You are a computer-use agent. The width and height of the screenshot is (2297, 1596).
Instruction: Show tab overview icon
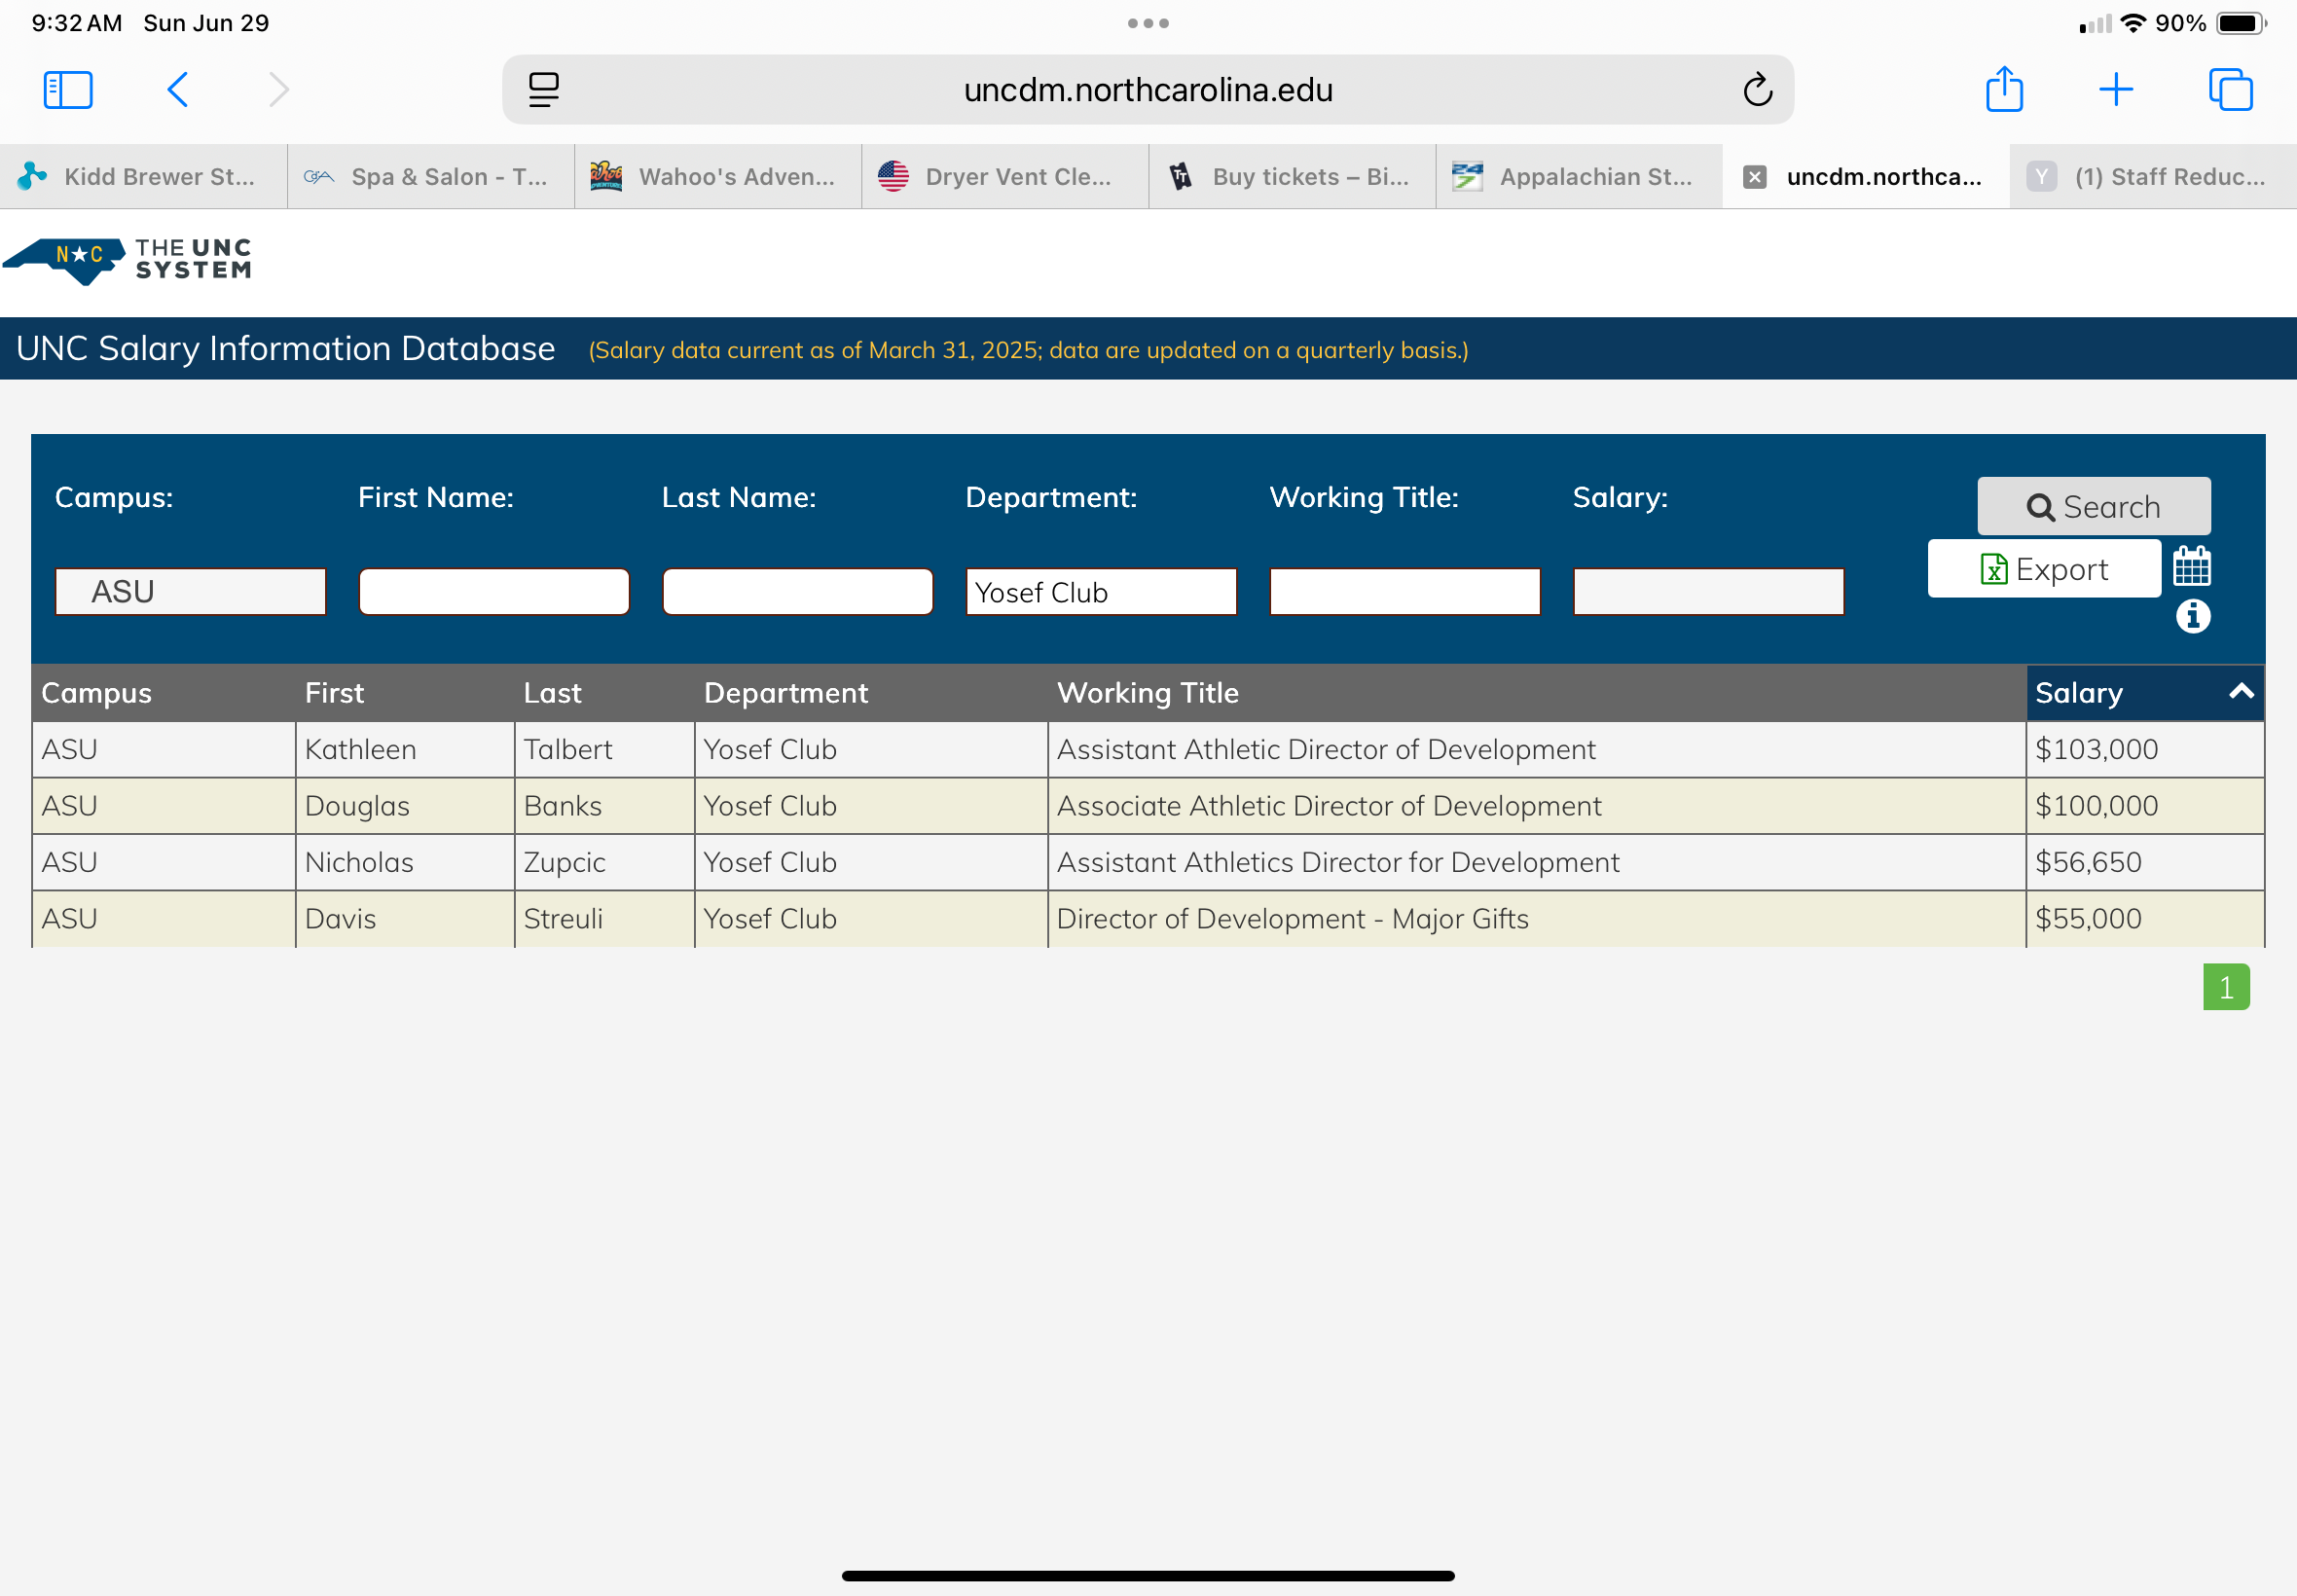tap(2229, 90)
